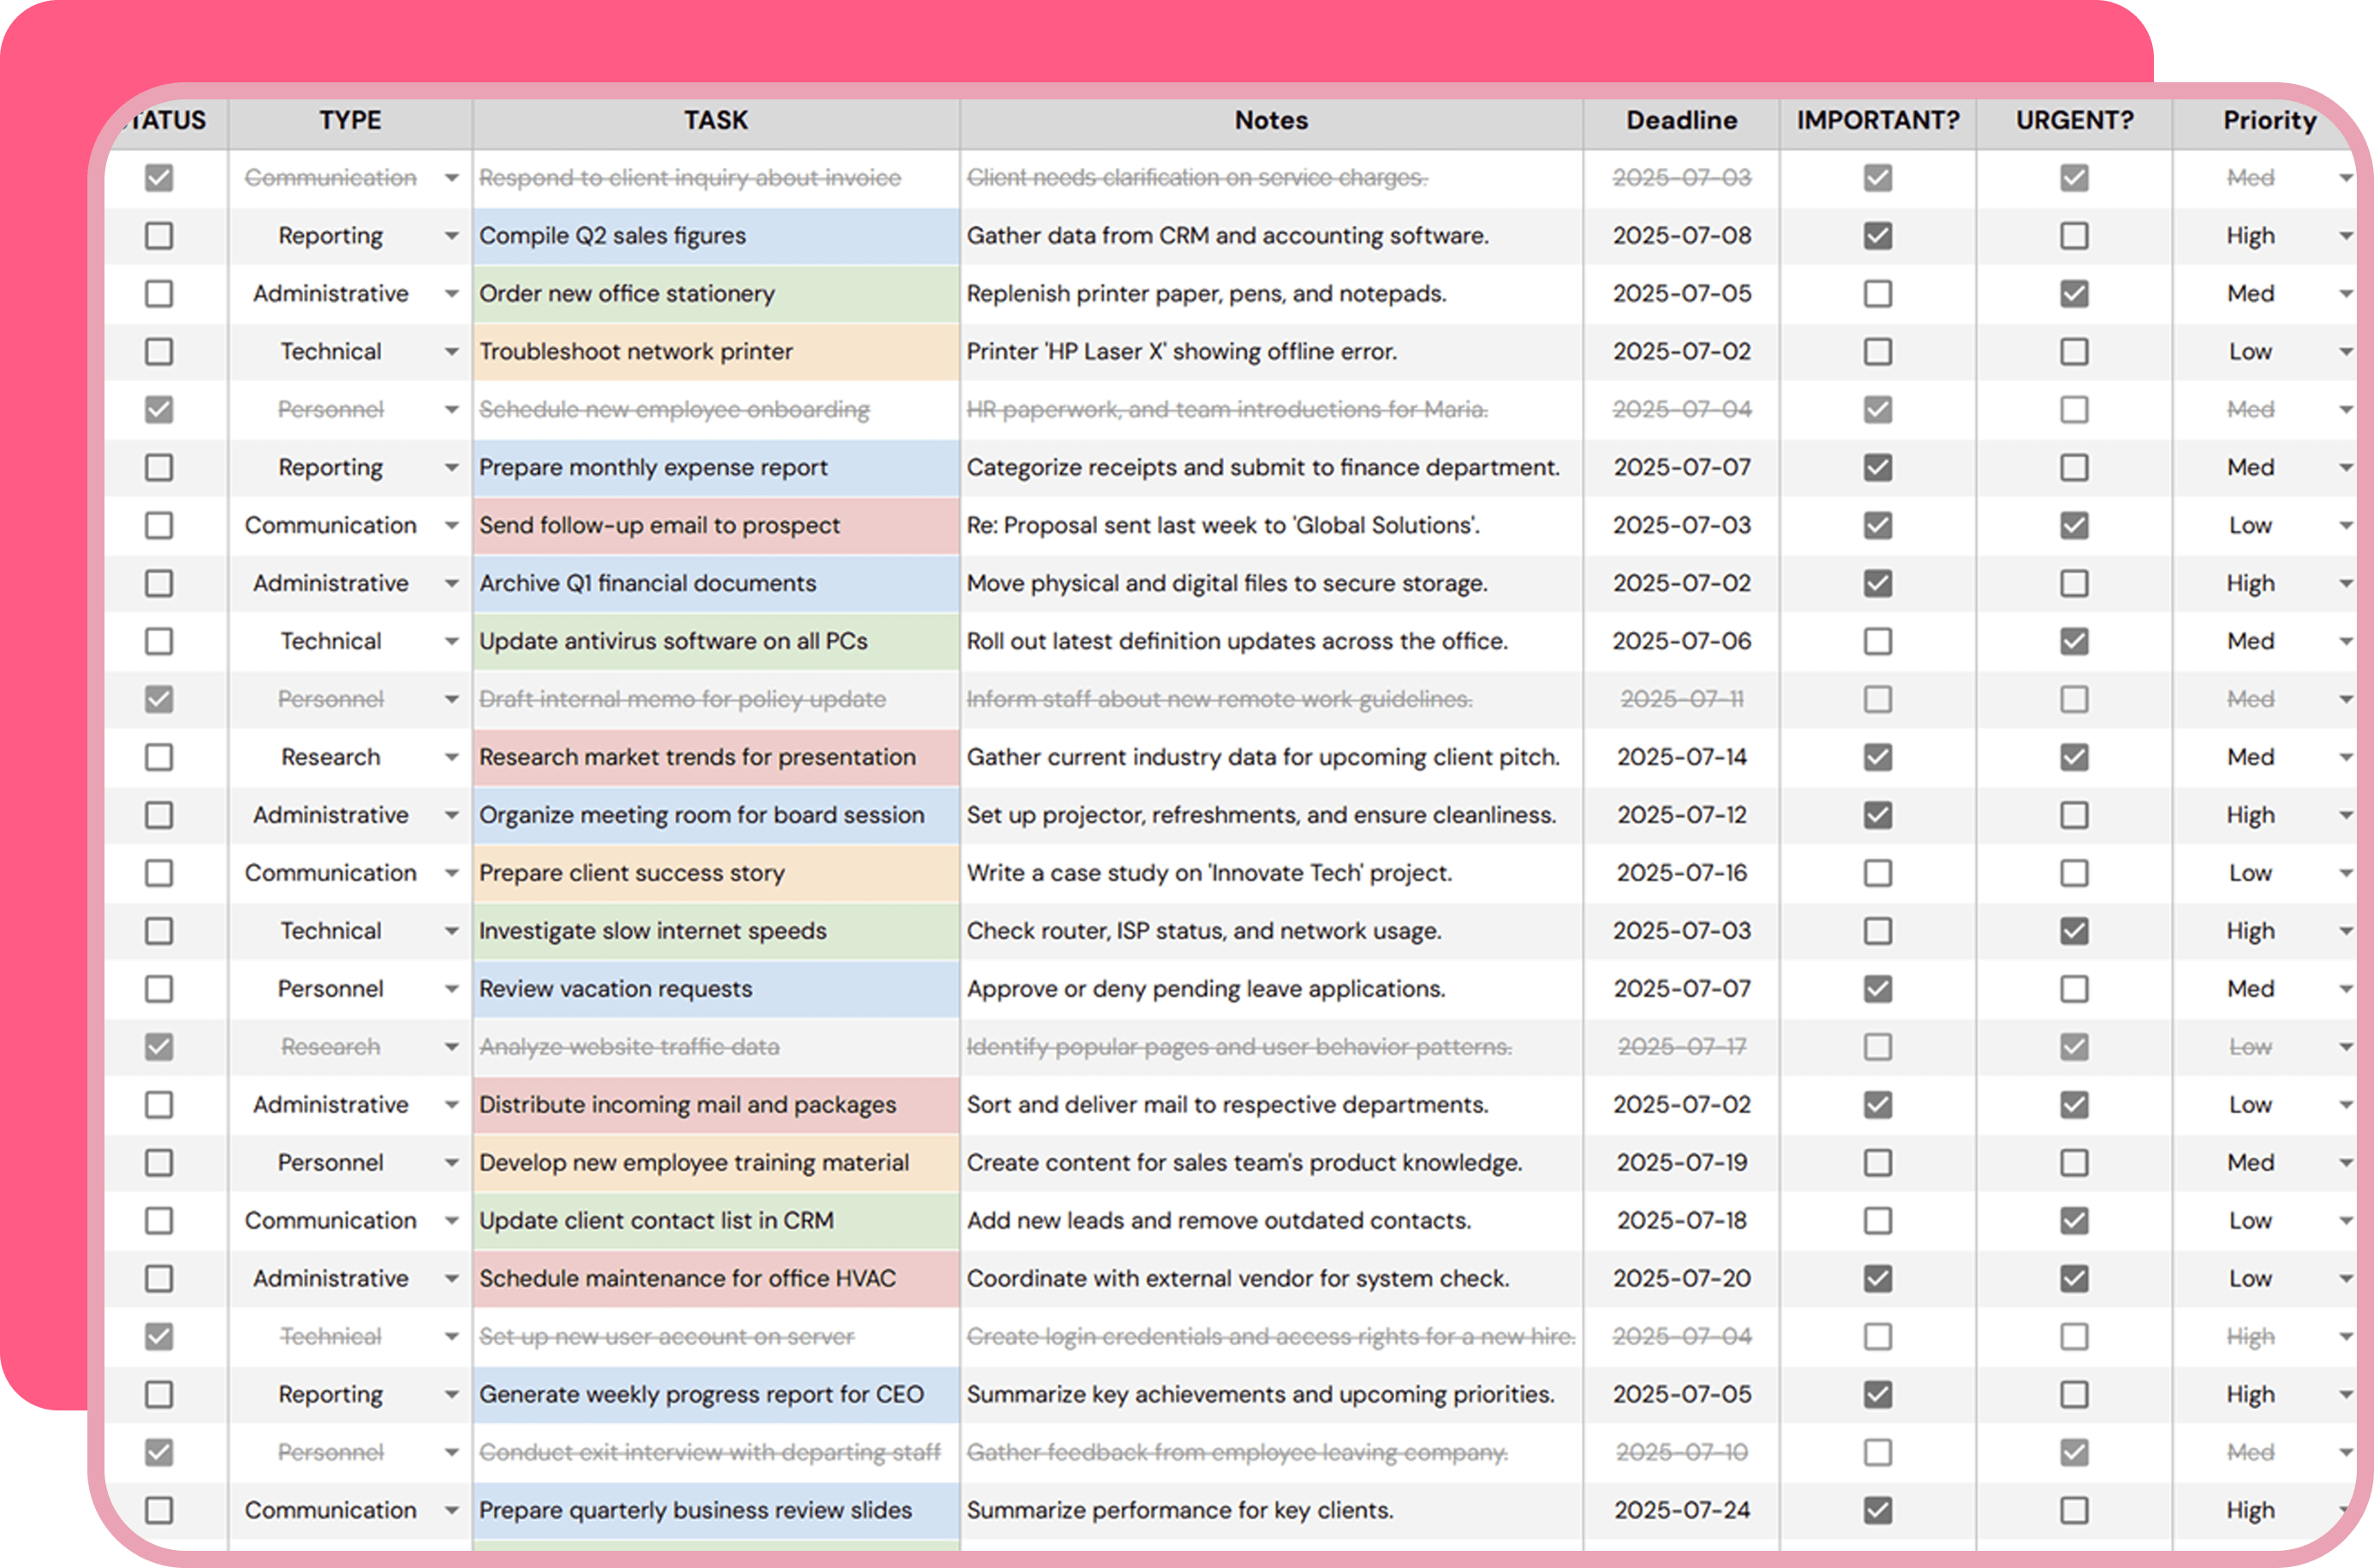This screenshot has height=1568, width=2374.
Task: Uncheck status box for Respond to client inquiry
Action: coord(159,178)
